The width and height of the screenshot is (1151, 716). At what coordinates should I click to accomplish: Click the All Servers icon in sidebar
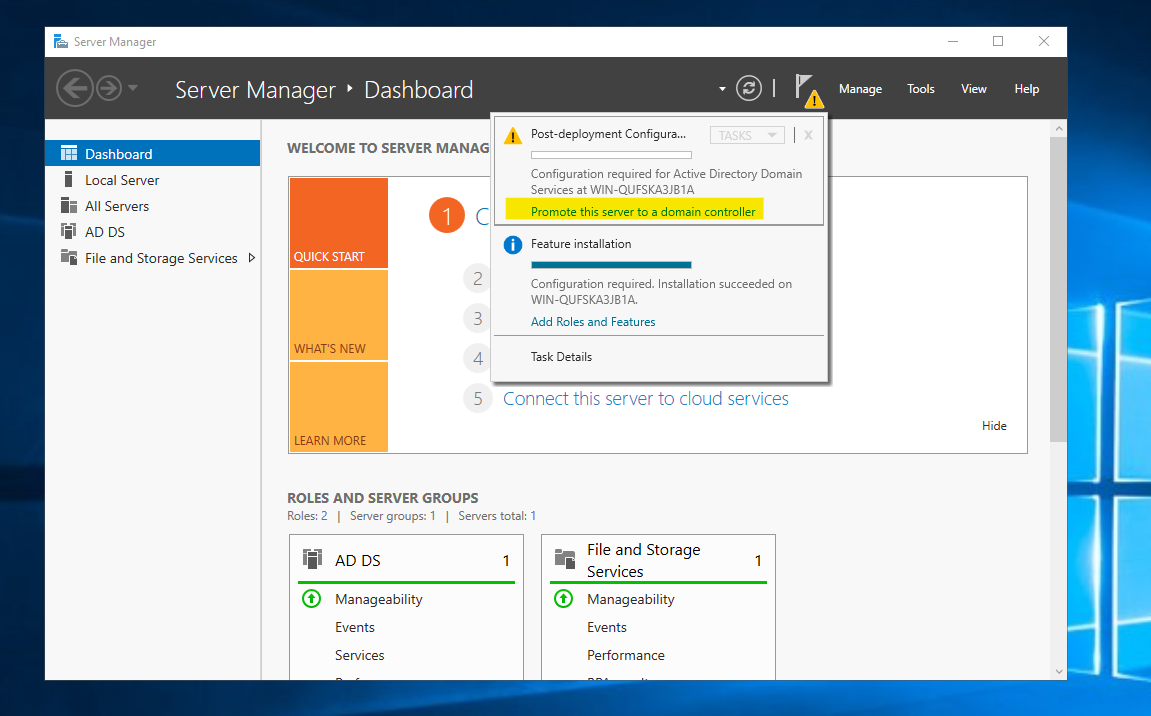(x=69, y=206)
